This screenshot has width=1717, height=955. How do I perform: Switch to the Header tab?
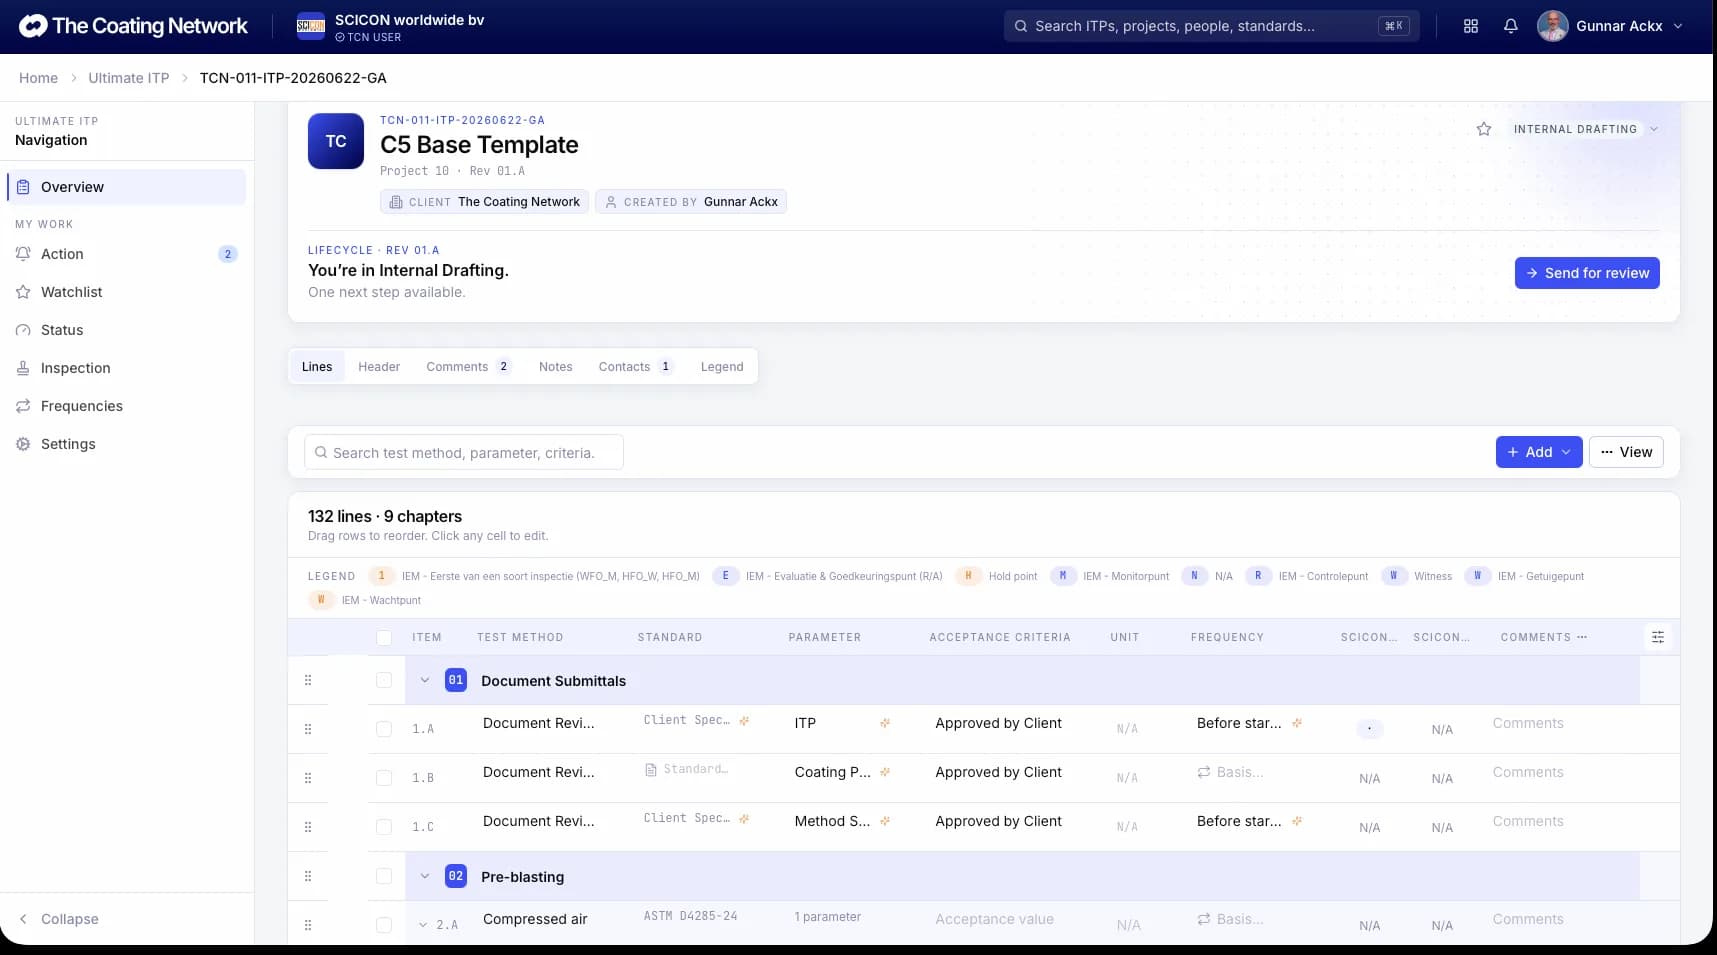(379, 367)
